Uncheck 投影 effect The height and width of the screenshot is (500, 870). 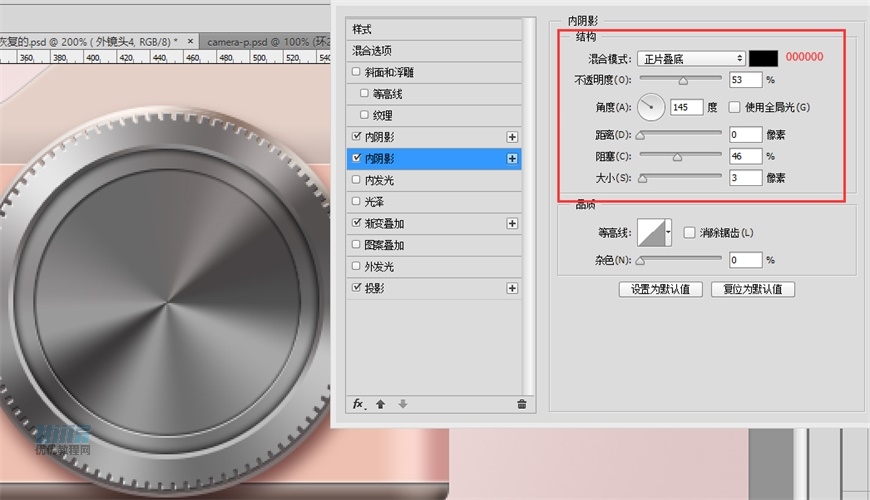pyautogui.click(x=356, y=287)
